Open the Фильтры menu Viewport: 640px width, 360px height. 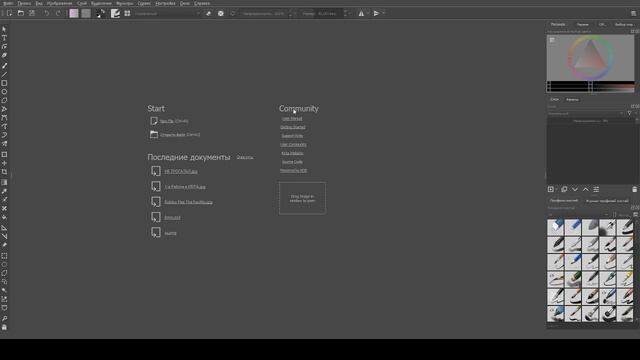pyautogui.click(x=124, y=3)
